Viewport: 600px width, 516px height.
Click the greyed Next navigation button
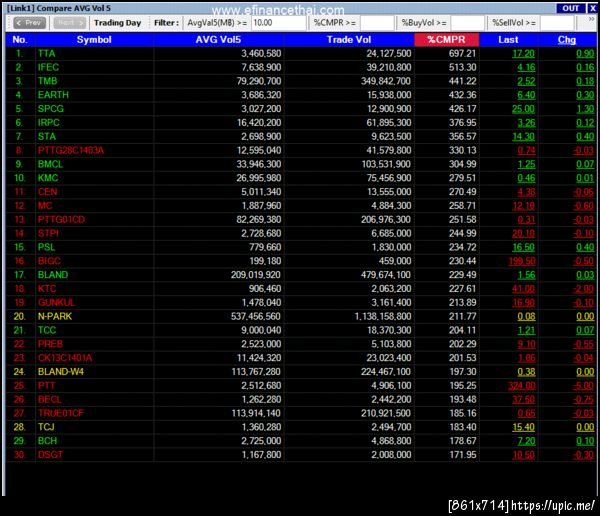click(x=70, y=23)
